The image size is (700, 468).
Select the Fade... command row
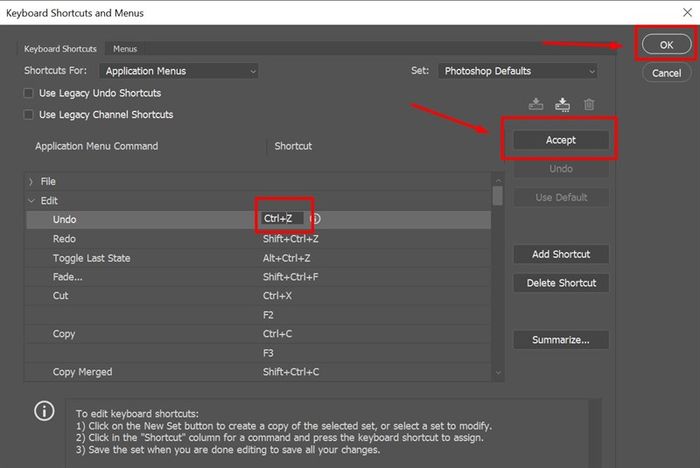coord(258,277)
